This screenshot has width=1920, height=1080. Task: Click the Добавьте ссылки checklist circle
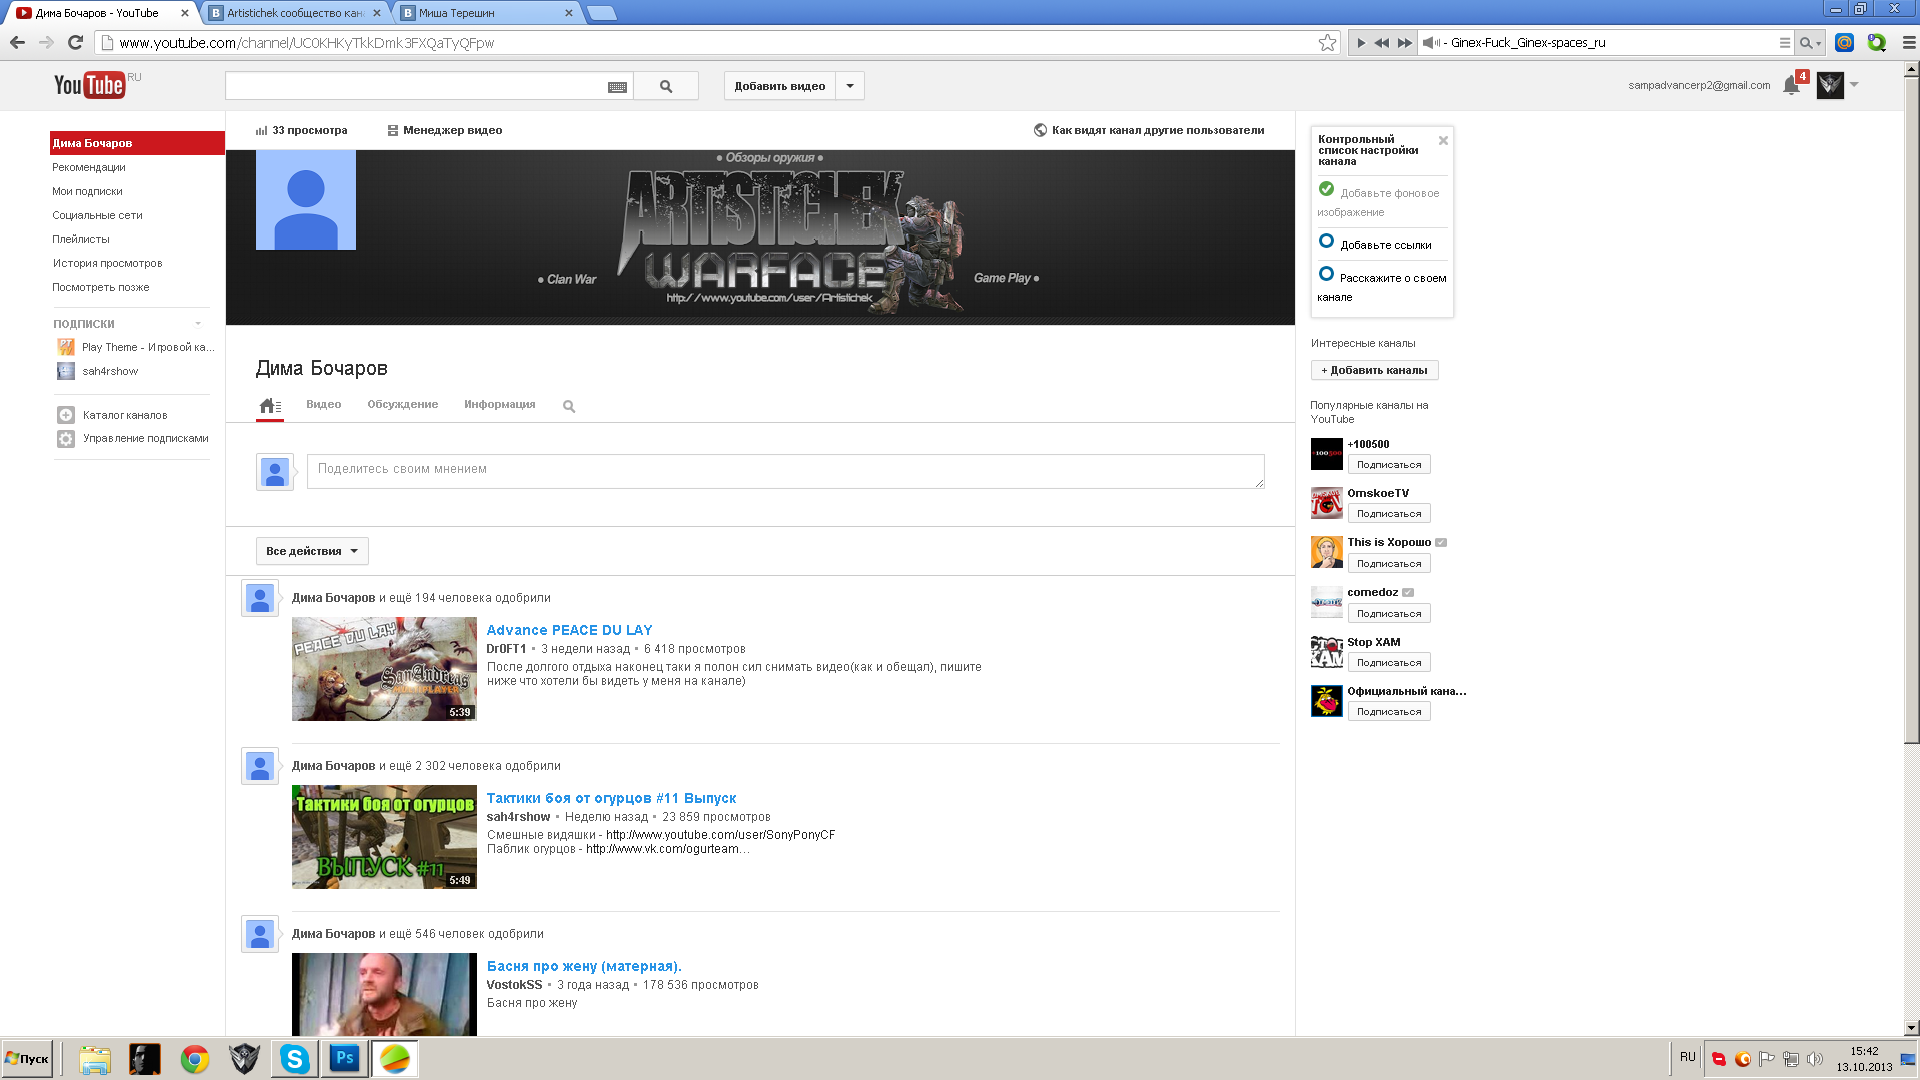click(1326, 241)
